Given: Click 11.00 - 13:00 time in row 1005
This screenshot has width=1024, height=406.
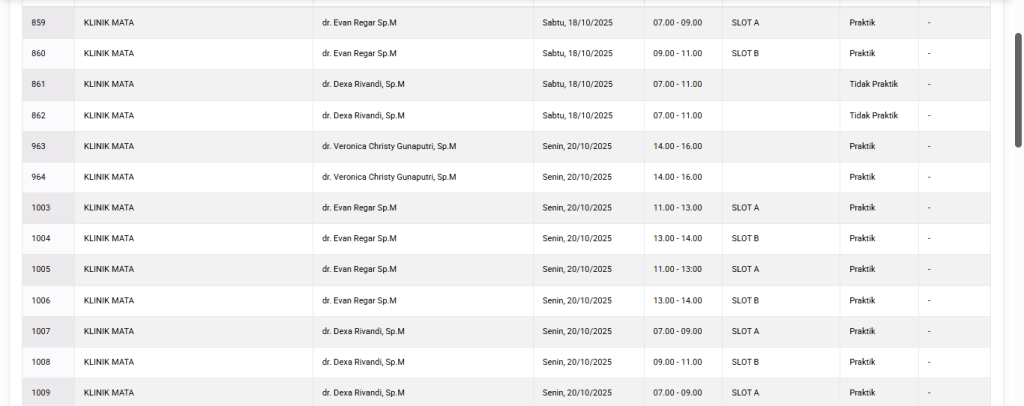Looking at the screenshot, I should point(677,270).
